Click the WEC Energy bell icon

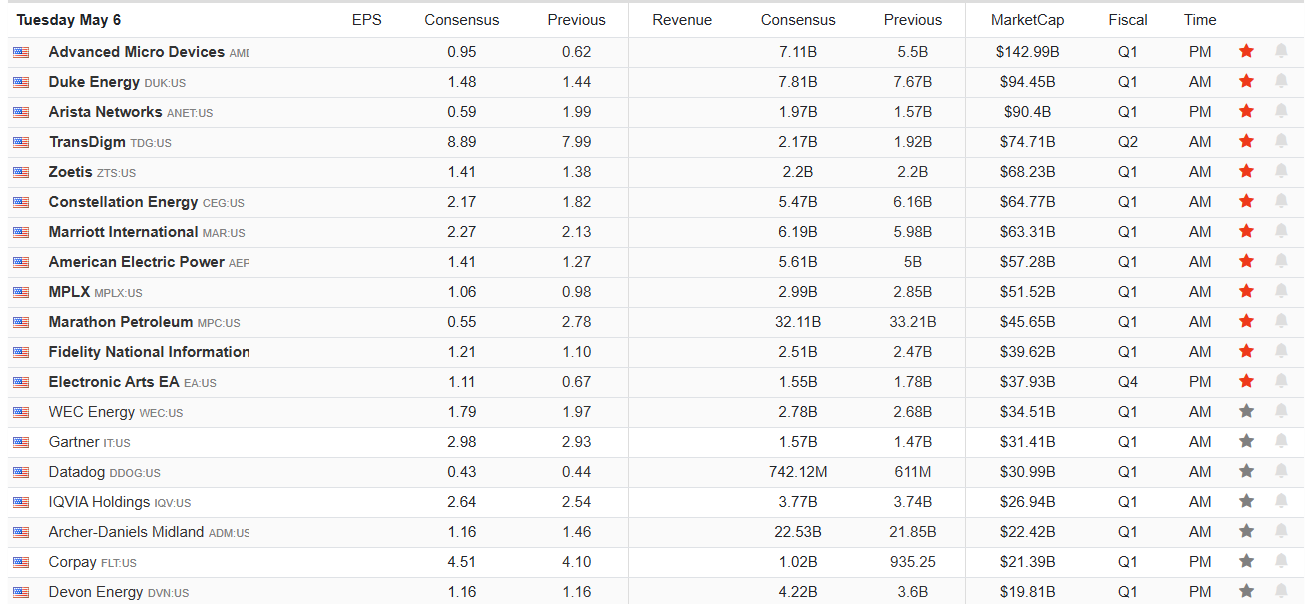click(x=1281, y=411)
